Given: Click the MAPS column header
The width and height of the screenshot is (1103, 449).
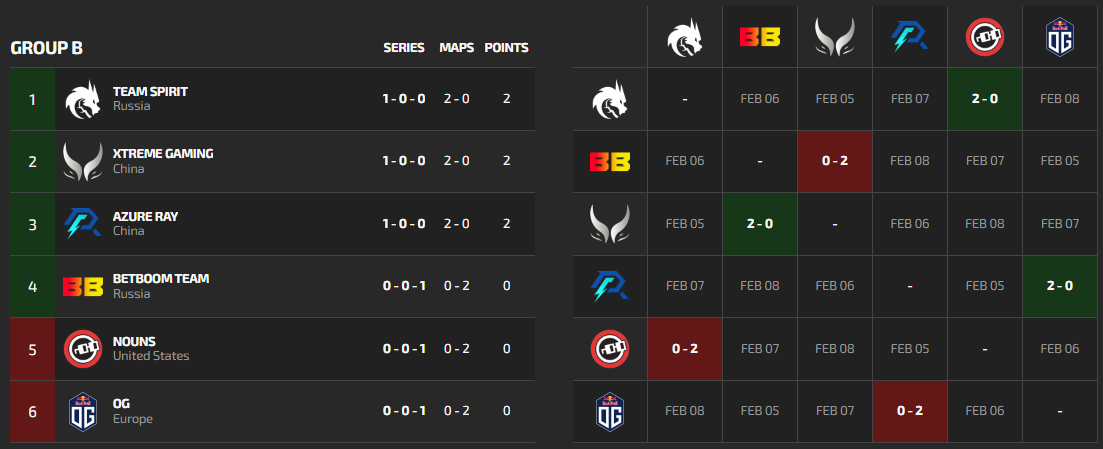Looking at the screenshot, I should 457,48.
